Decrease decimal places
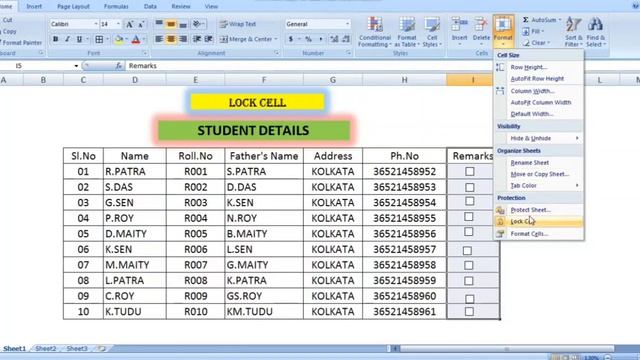Screen dimensions: 640x360 click(346, 39)
